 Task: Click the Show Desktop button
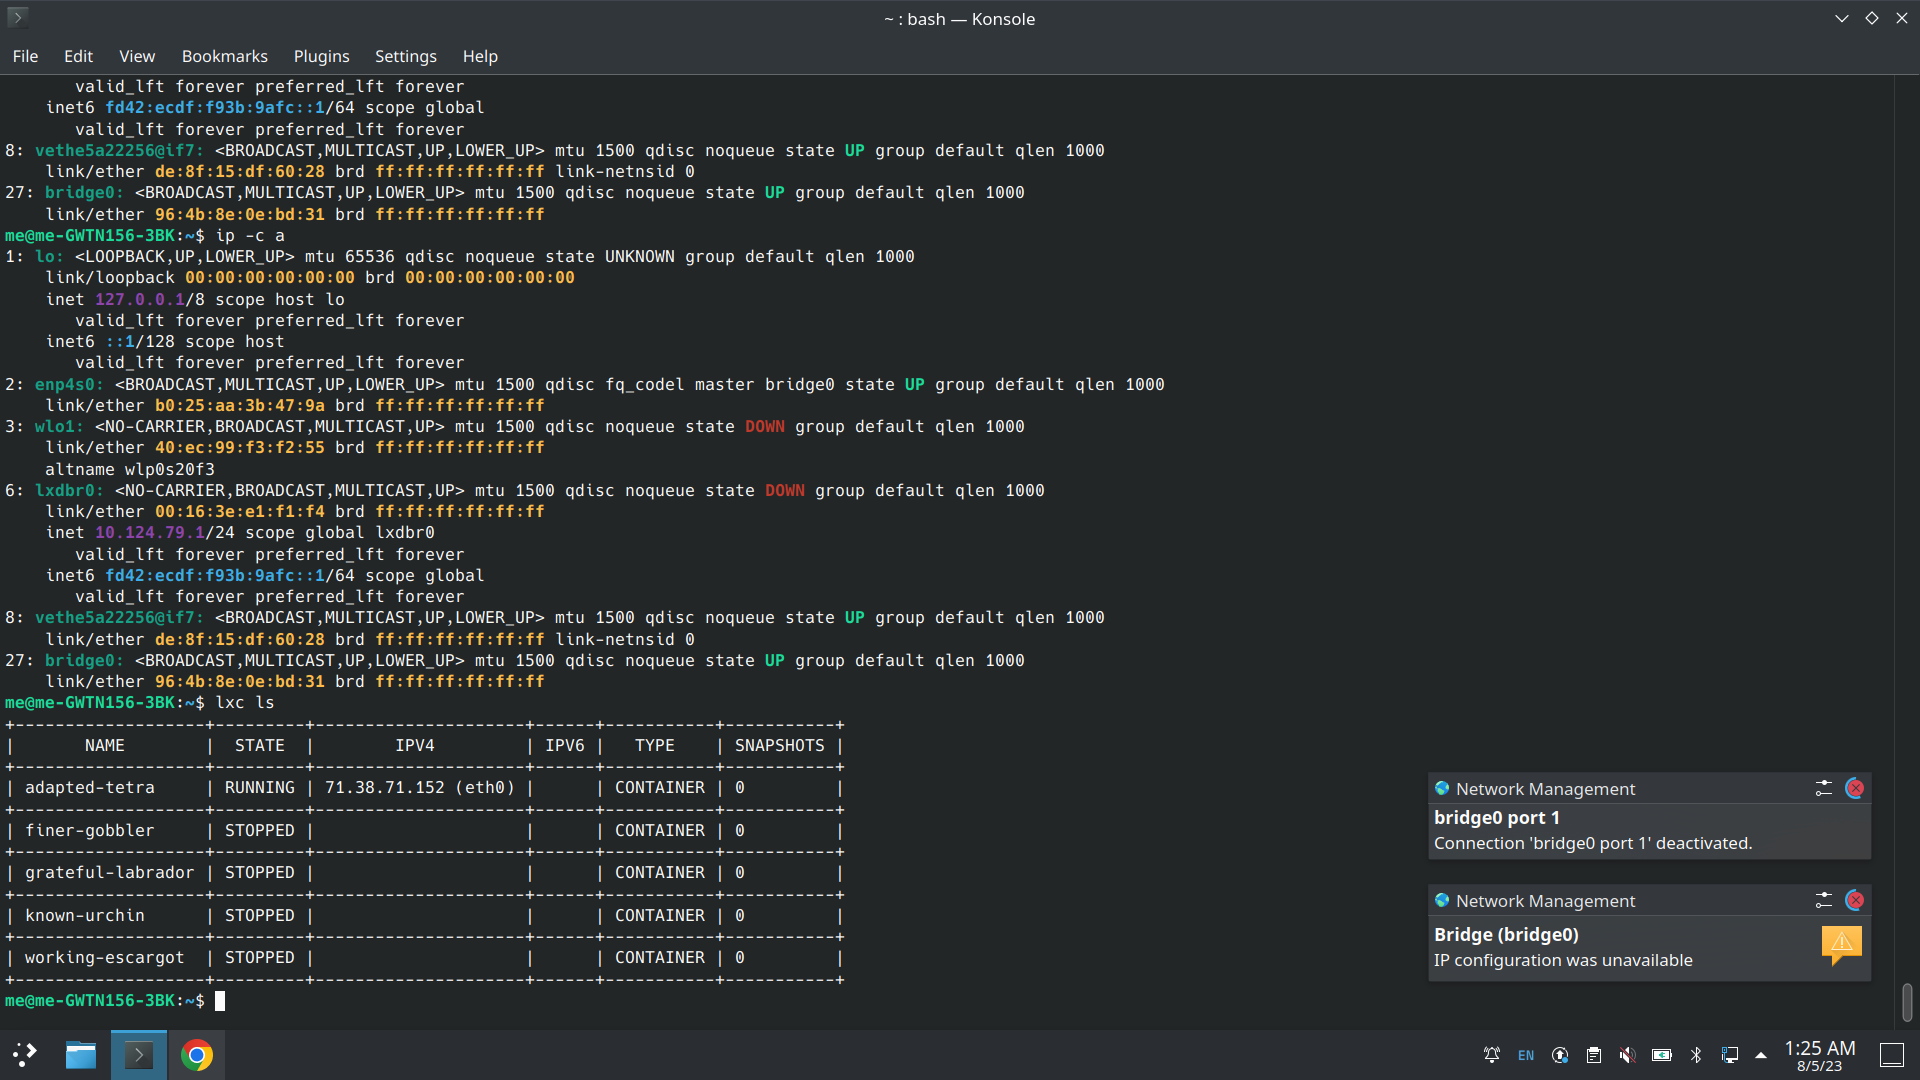[x=1891, y=1054]
